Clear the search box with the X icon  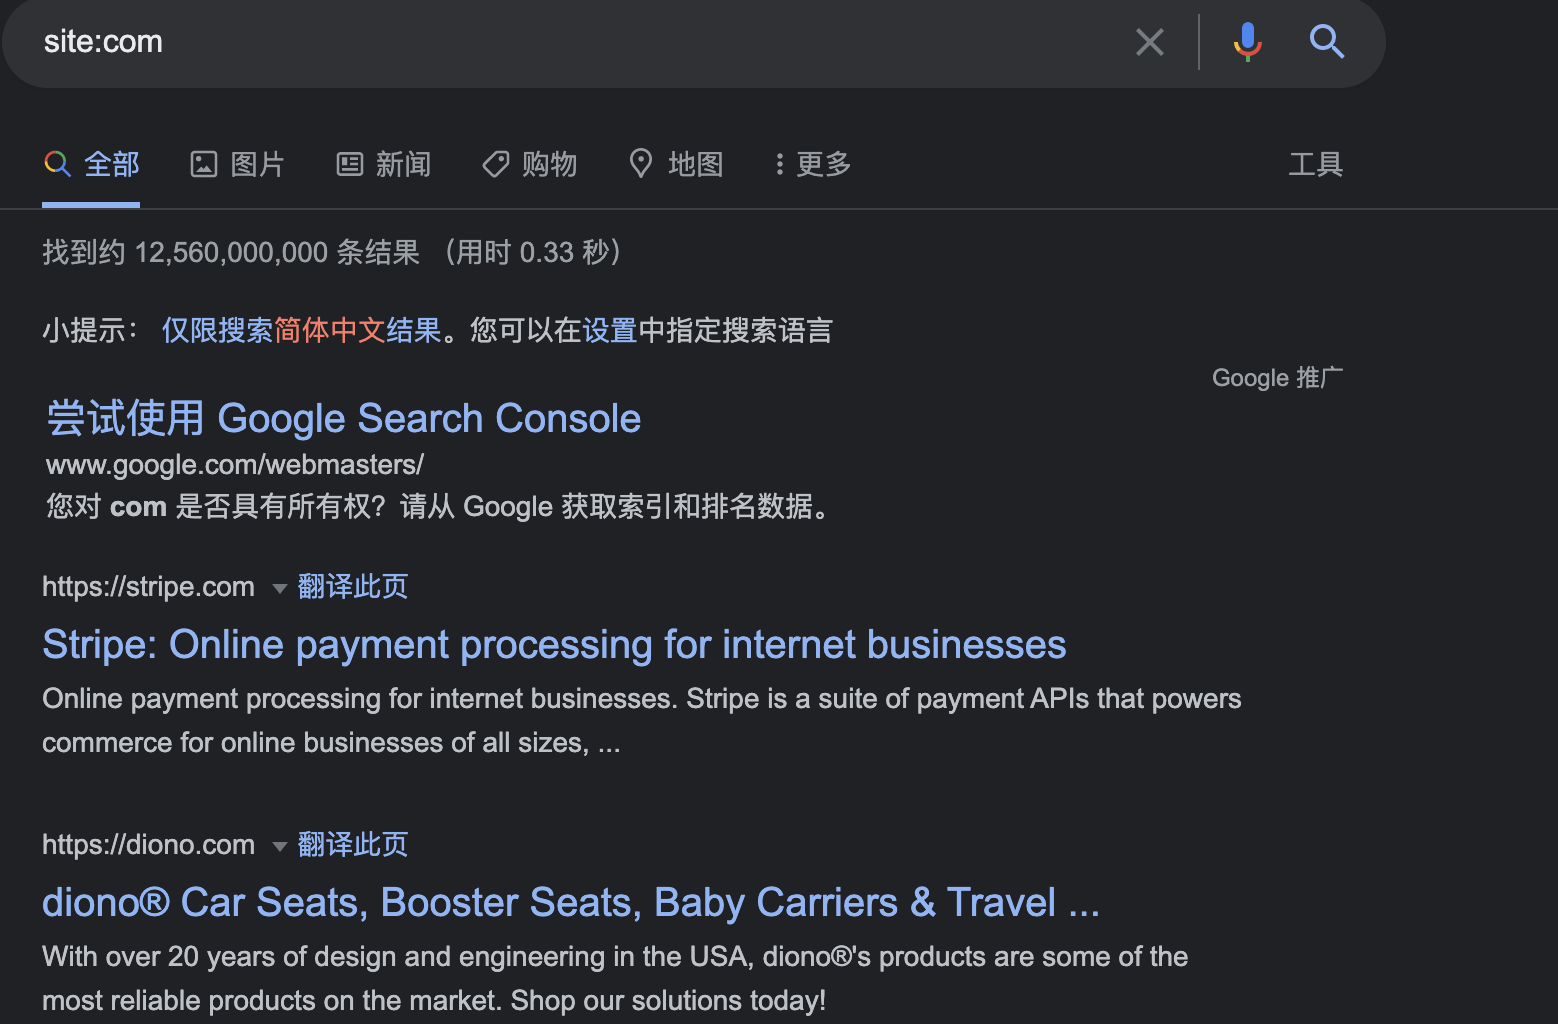pos(1150,42)
